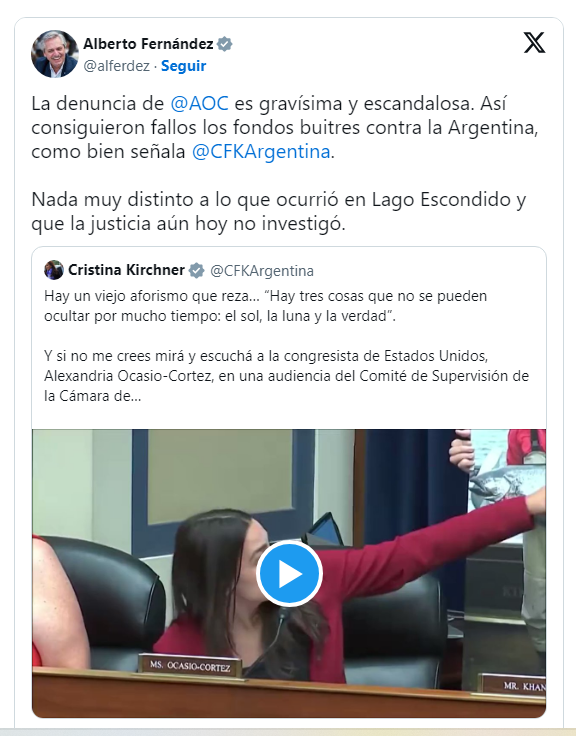Open Alberto Fernández profile picture
Image resolution: width=576 pixels, height=736 pixels.
[54, 54]
